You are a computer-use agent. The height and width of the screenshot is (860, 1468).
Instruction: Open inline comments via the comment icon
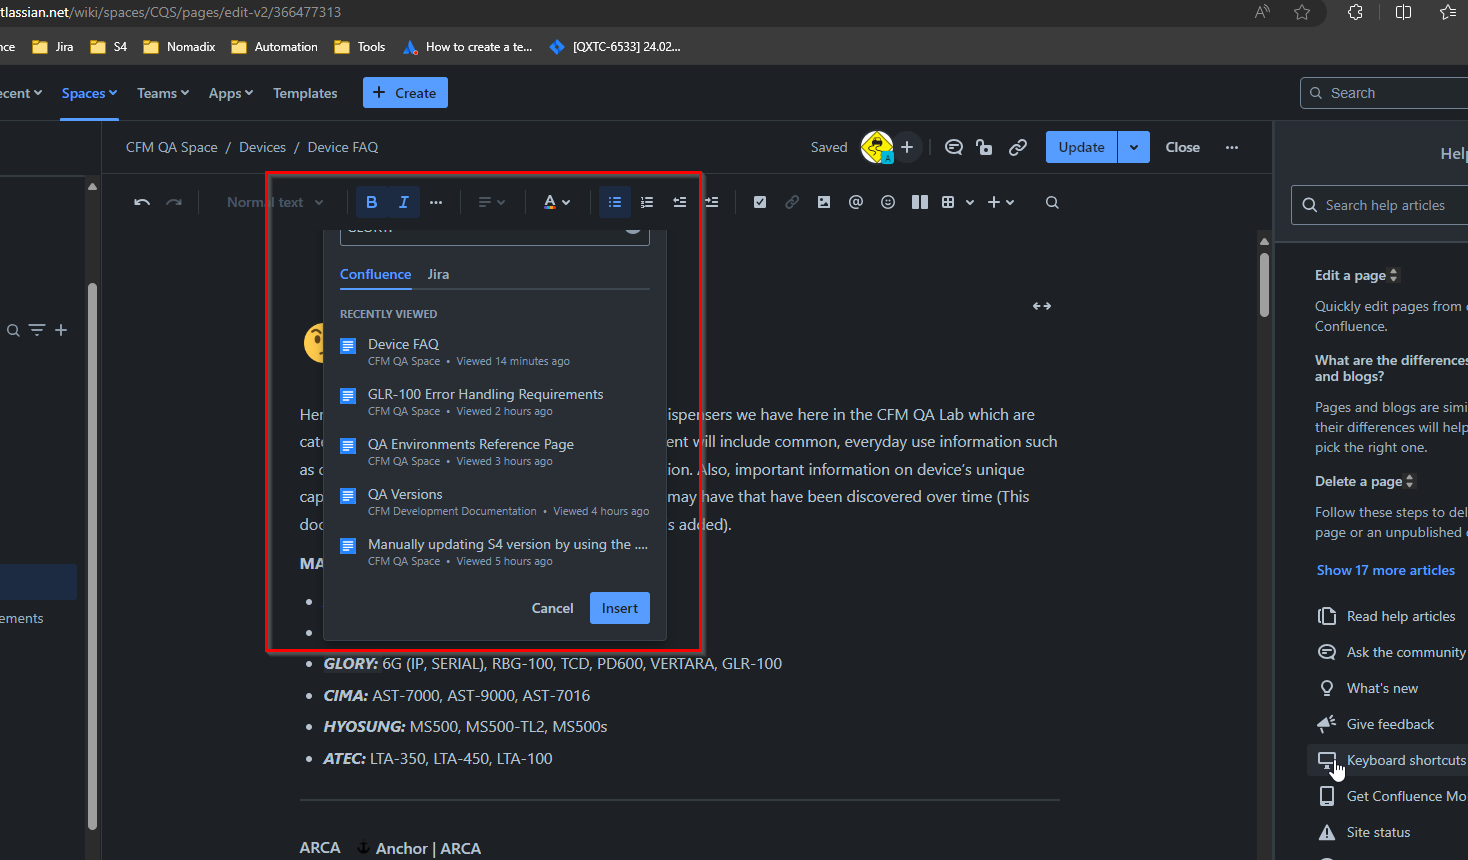point(953,146)
